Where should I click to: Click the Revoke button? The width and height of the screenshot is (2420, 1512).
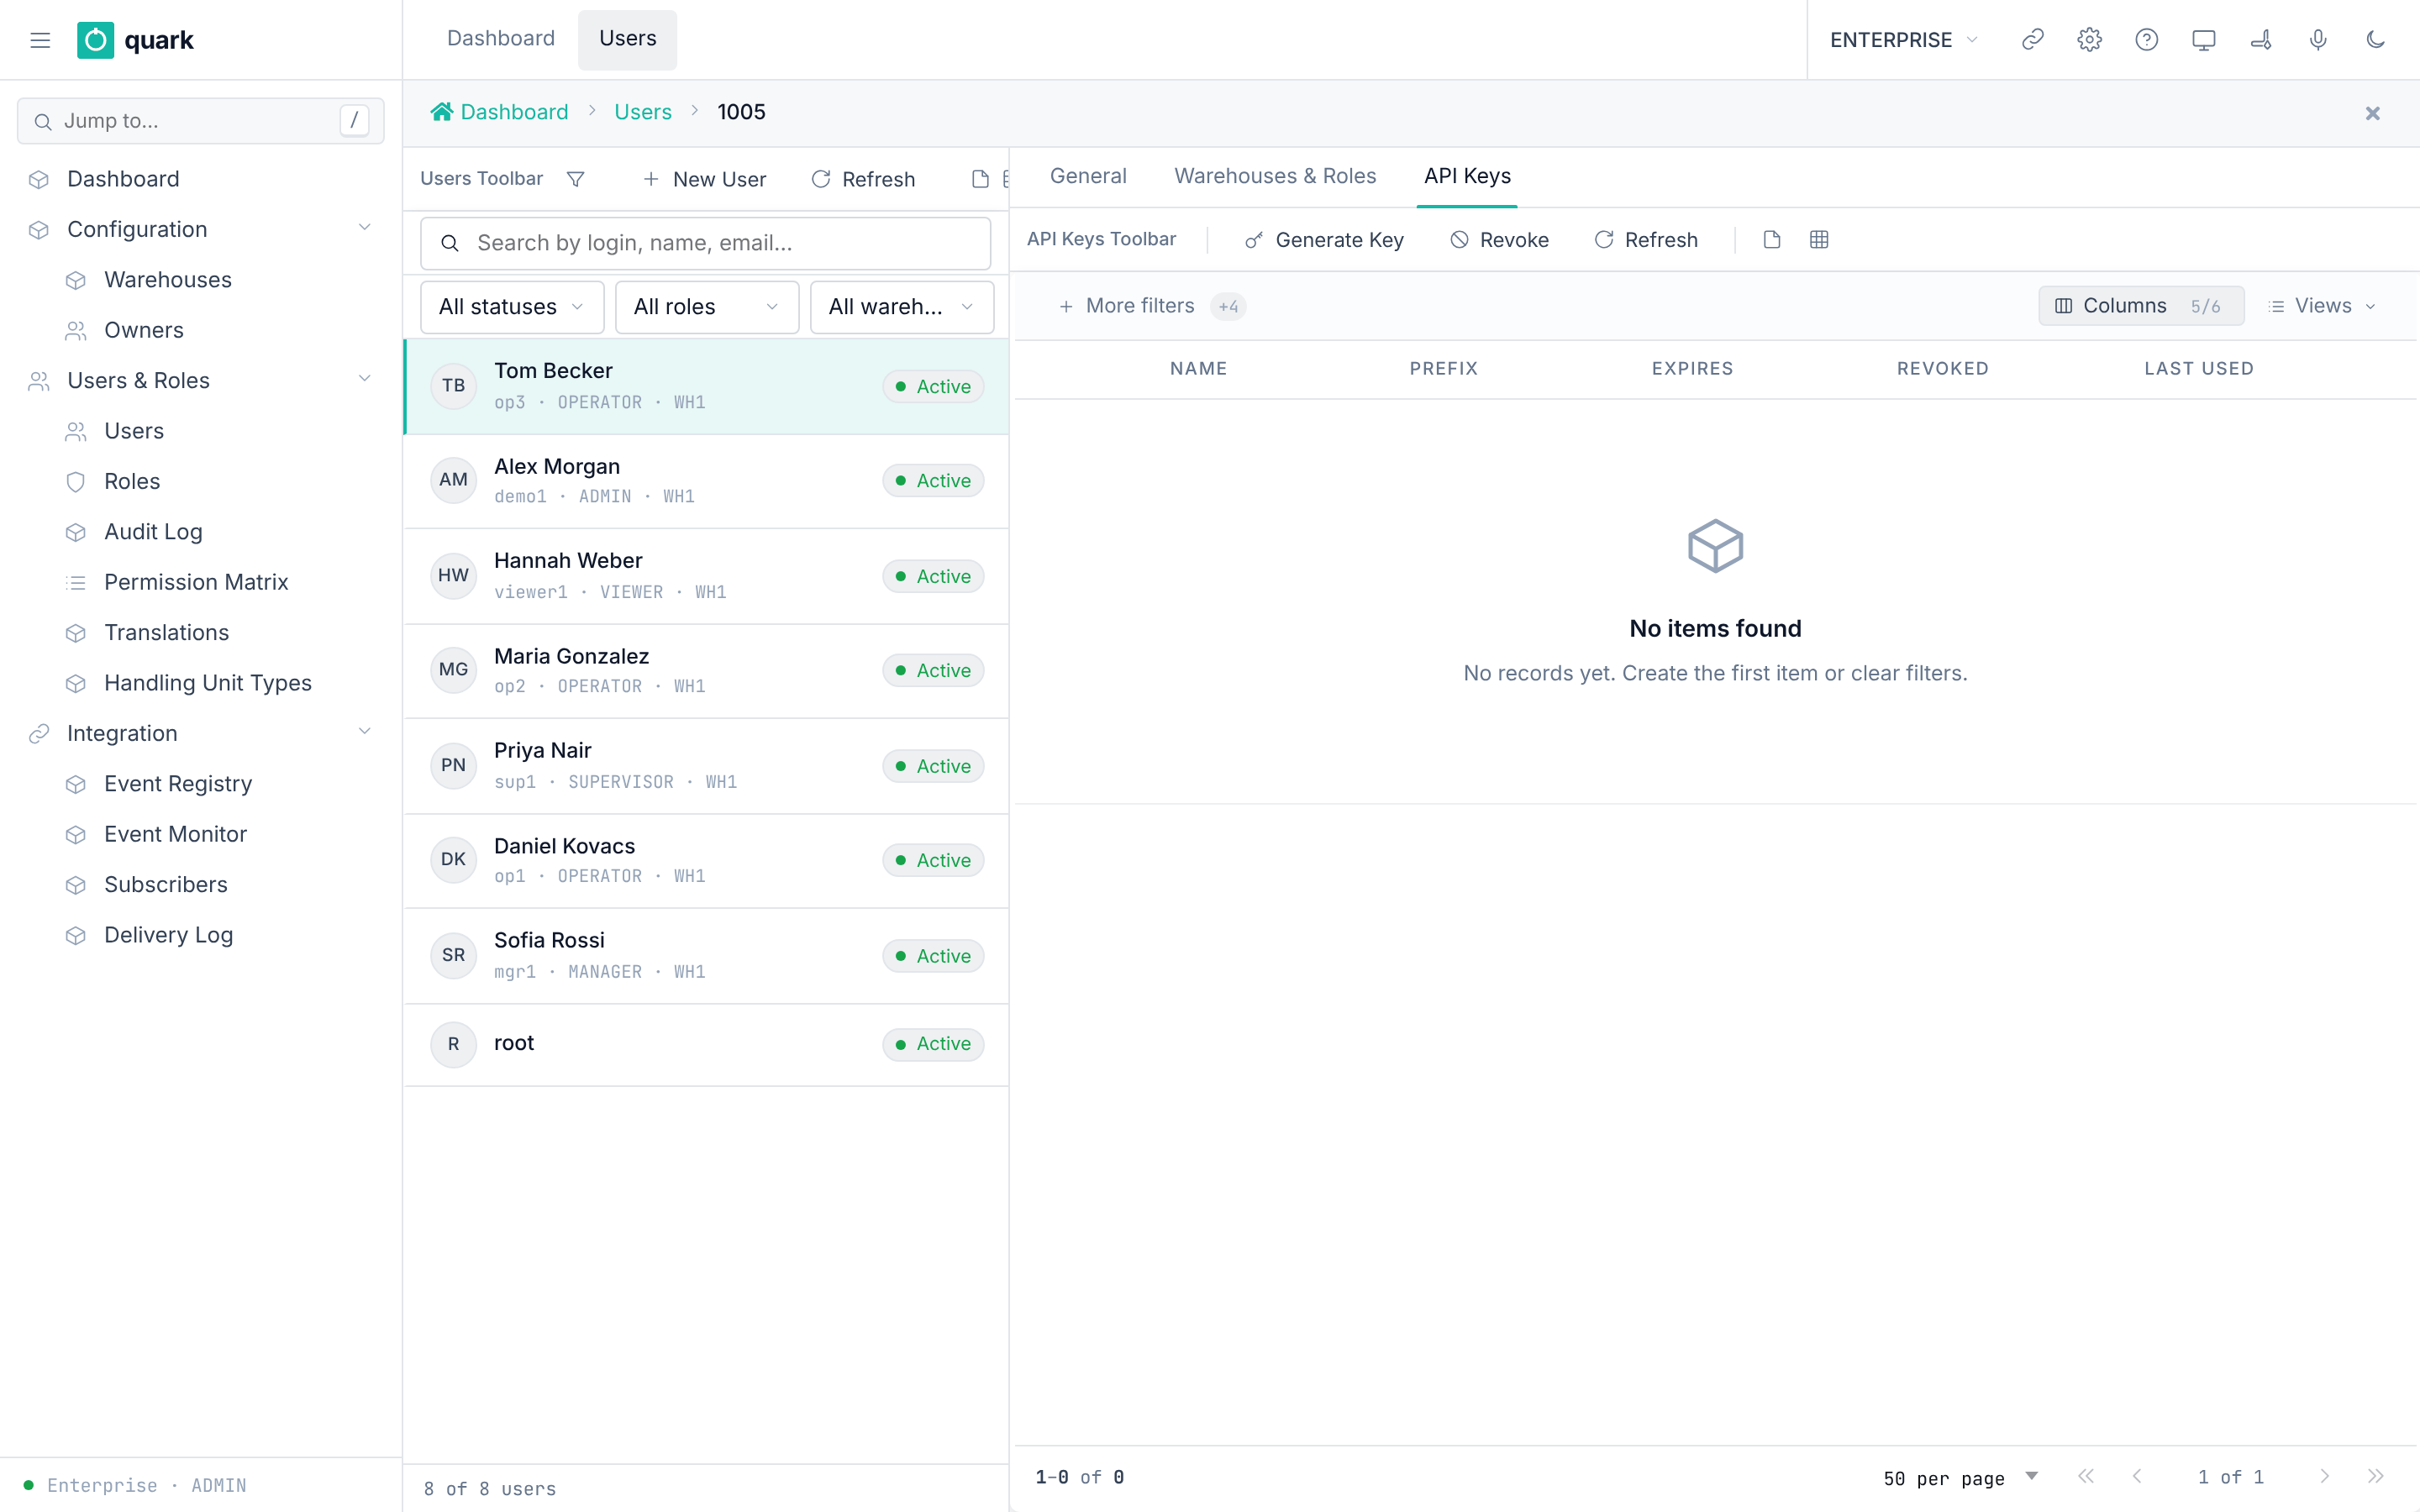pyautogui.click(x=1499, y=240)
